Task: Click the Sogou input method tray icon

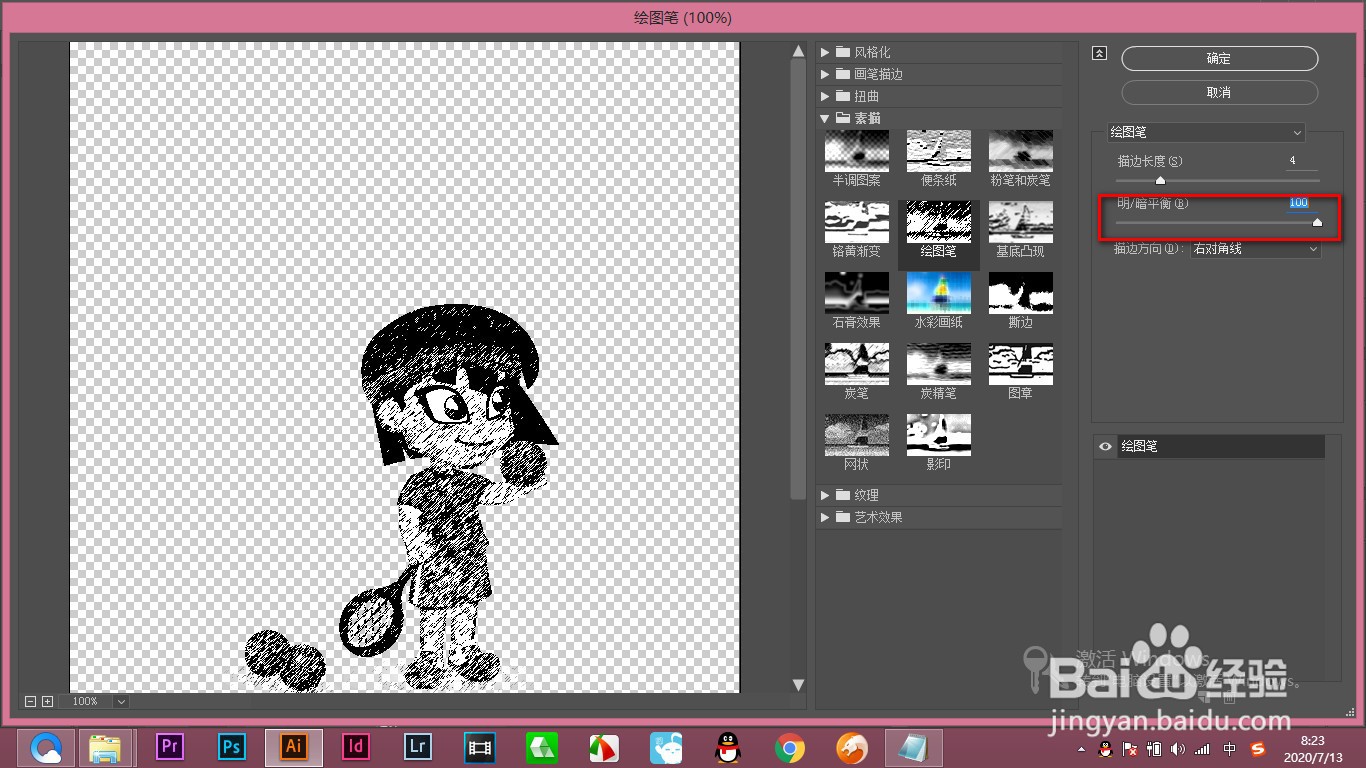Action: 1258,748
